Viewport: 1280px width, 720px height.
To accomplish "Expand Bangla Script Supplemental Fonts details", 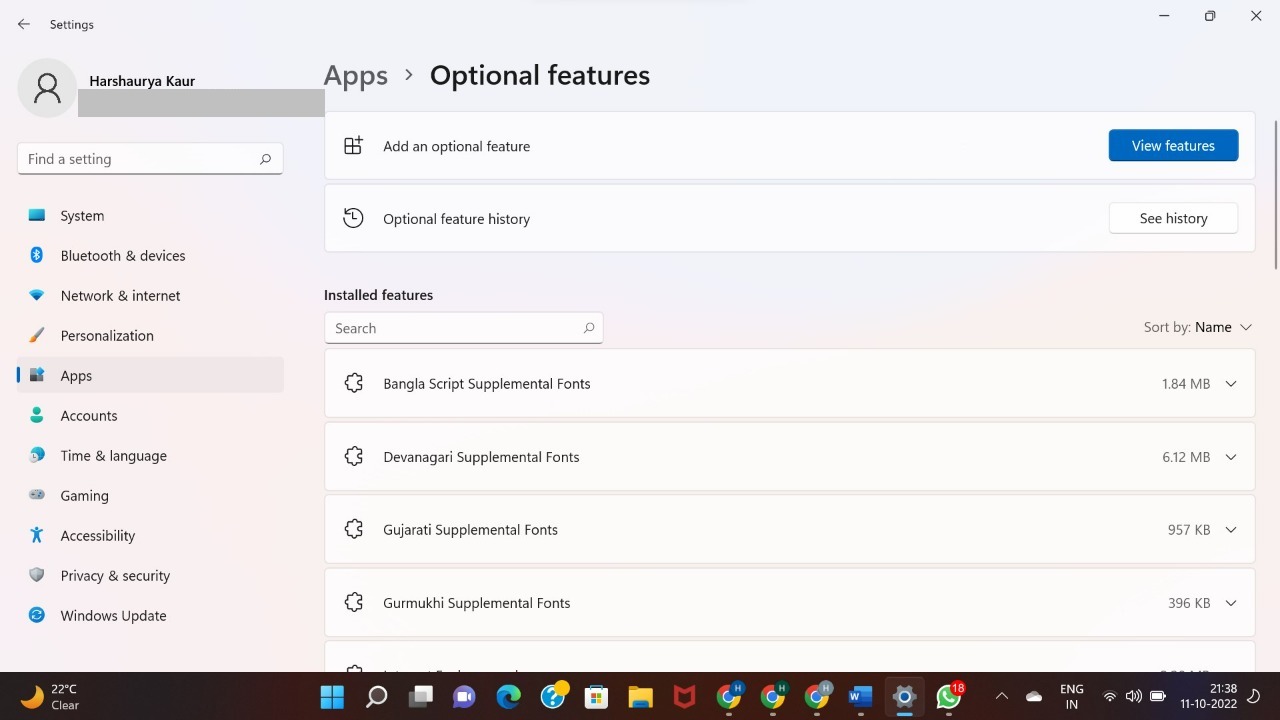I will pyautogui.click(x=1230, y=383).
